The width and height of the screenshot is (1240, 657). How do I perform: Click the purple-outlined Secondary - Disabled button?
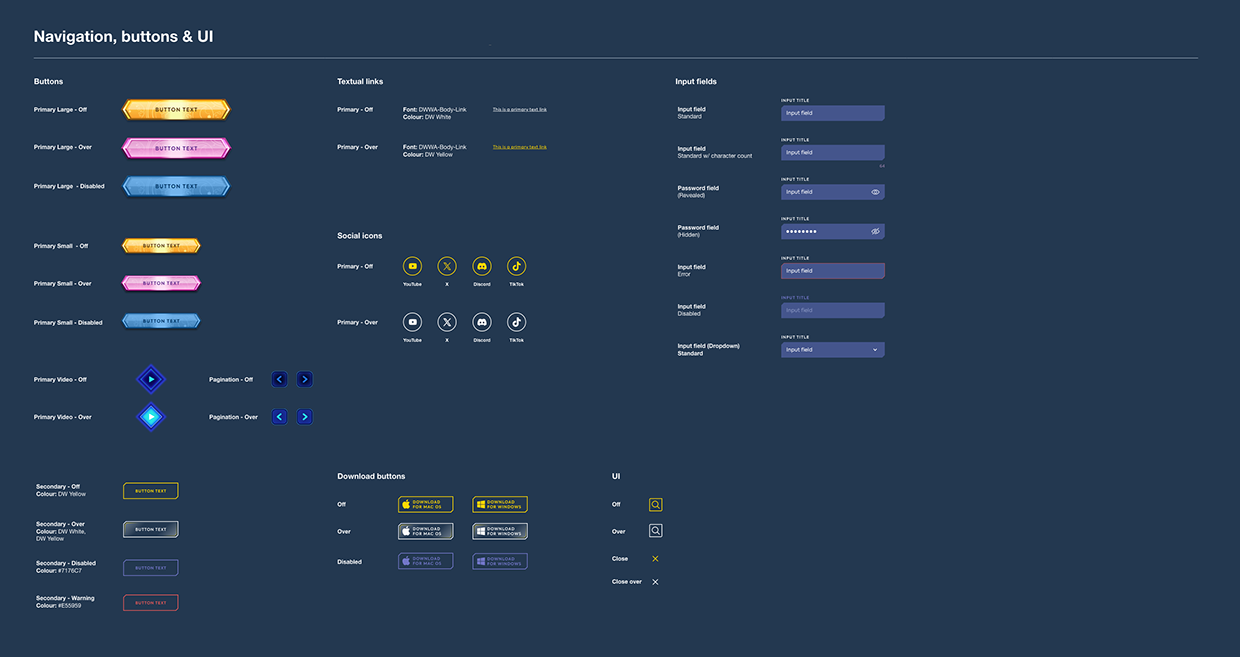tap(151, 567)
